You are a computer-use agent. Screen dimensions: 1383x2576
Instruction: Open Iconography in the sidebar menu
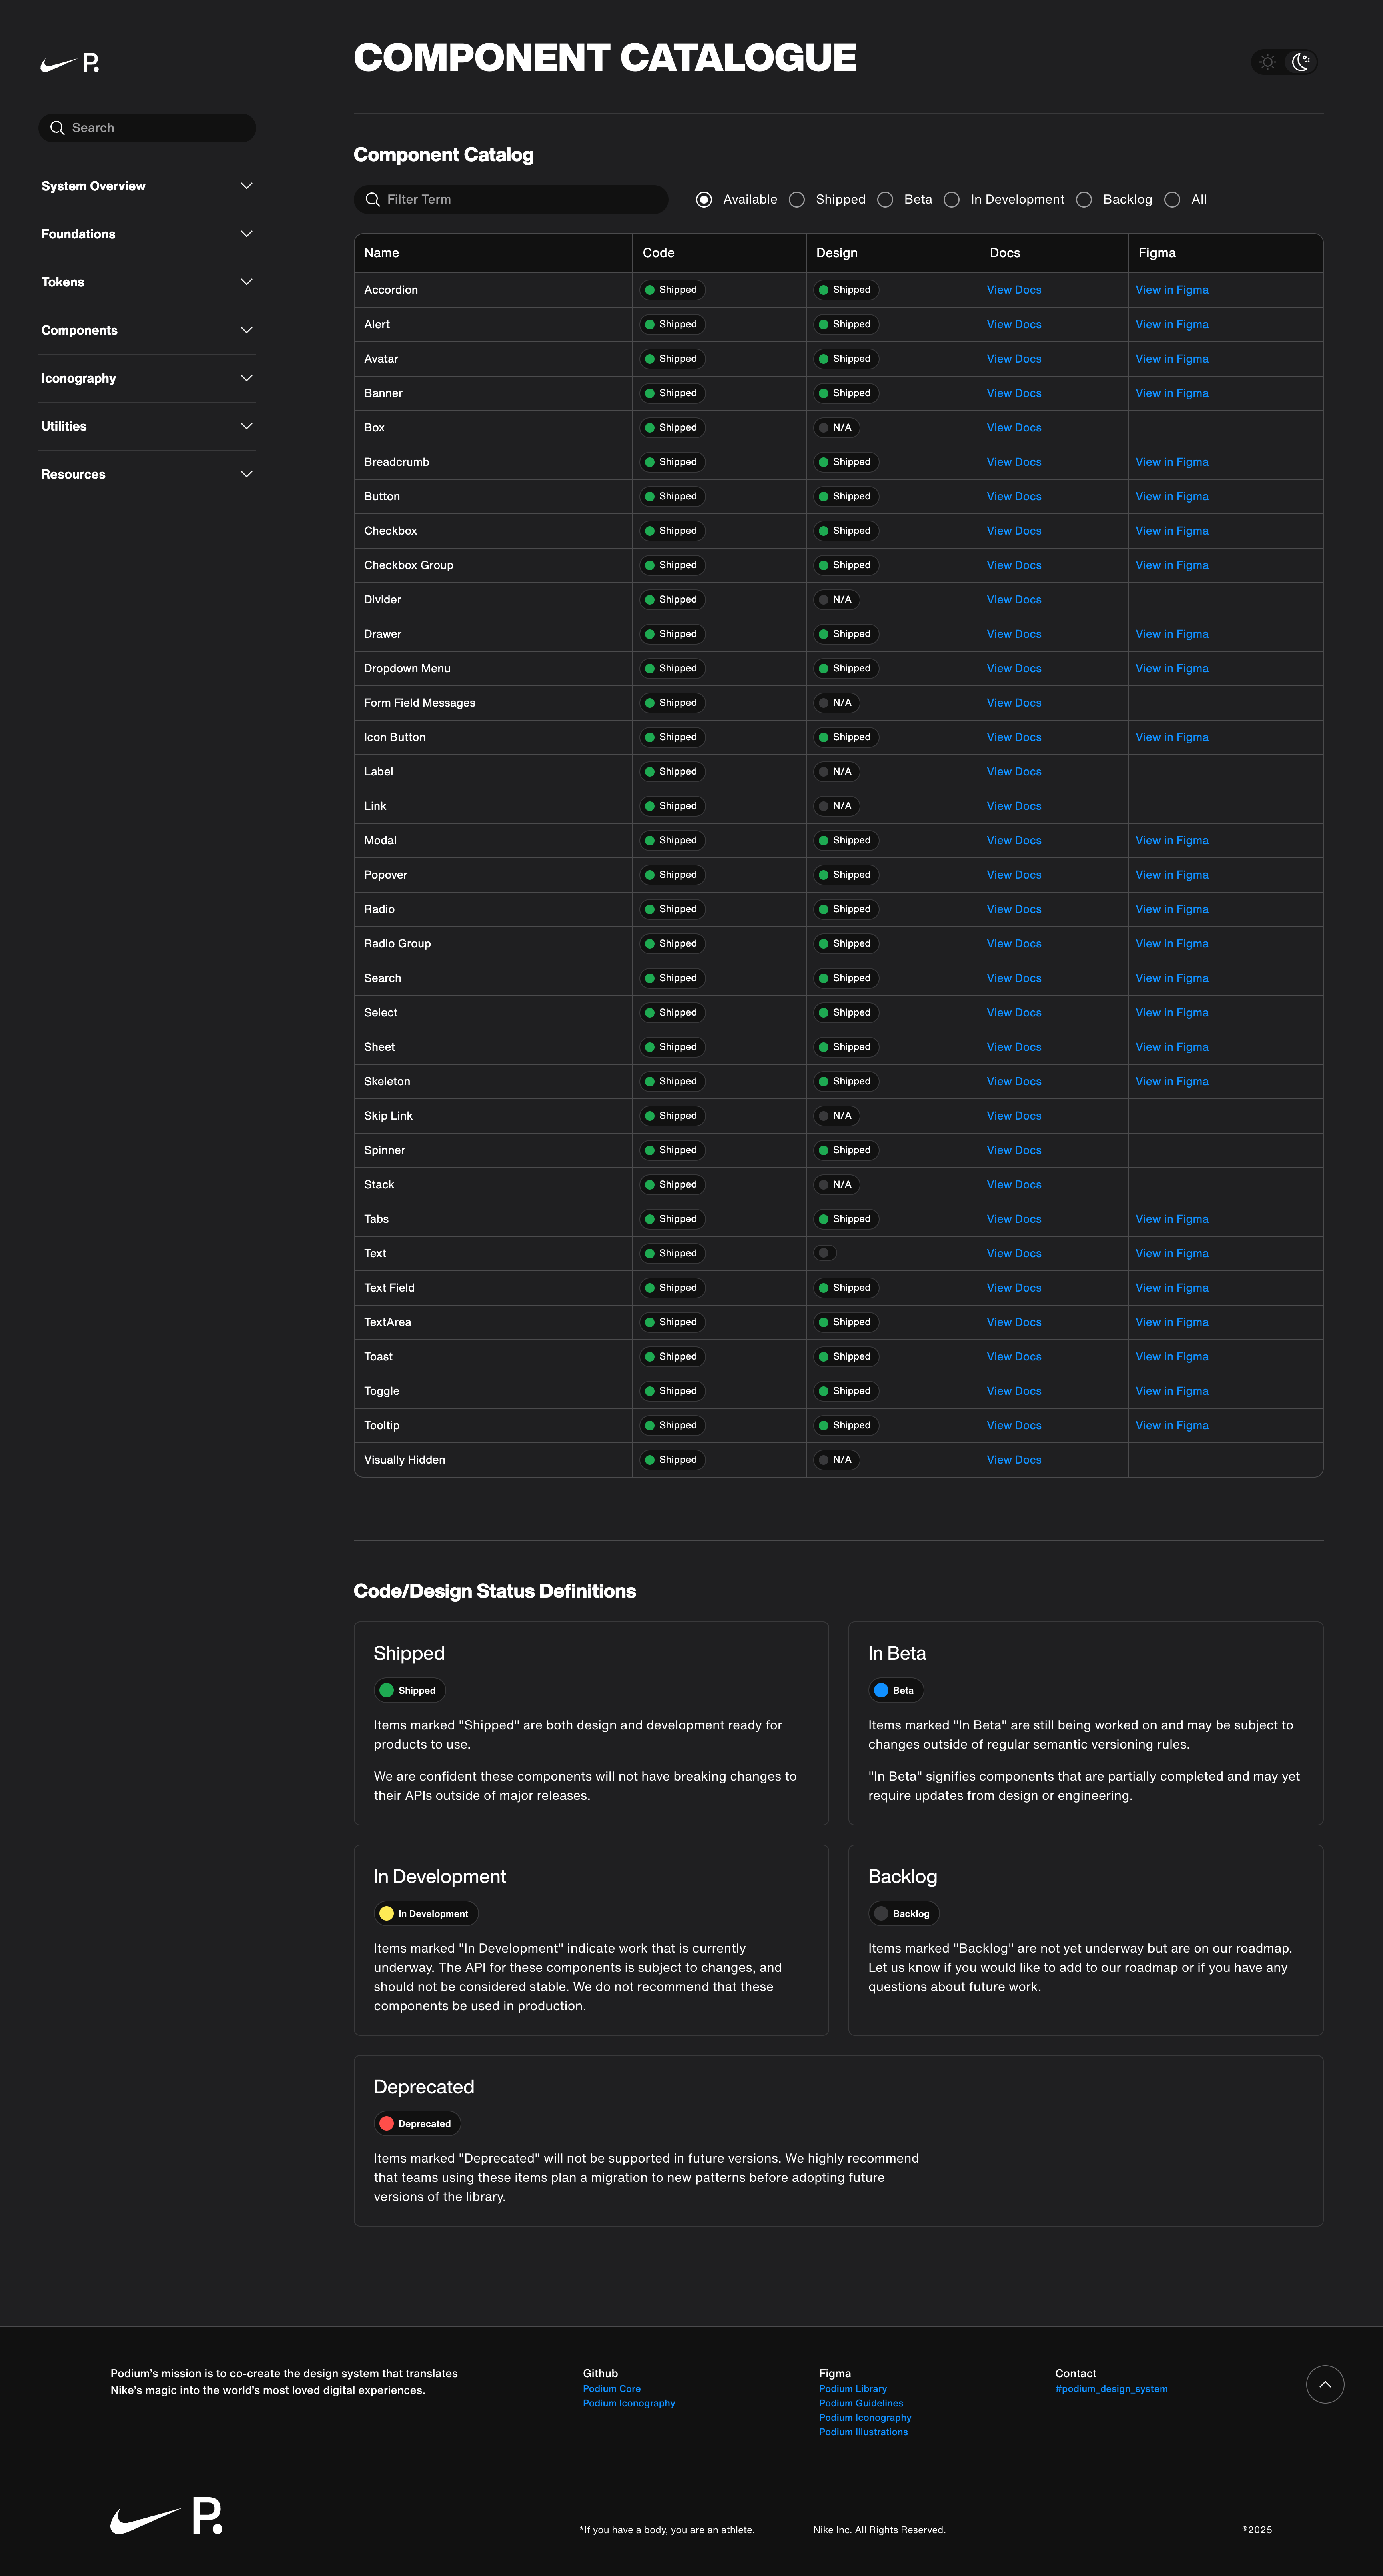pyautogui.click(x=147, y=378)
